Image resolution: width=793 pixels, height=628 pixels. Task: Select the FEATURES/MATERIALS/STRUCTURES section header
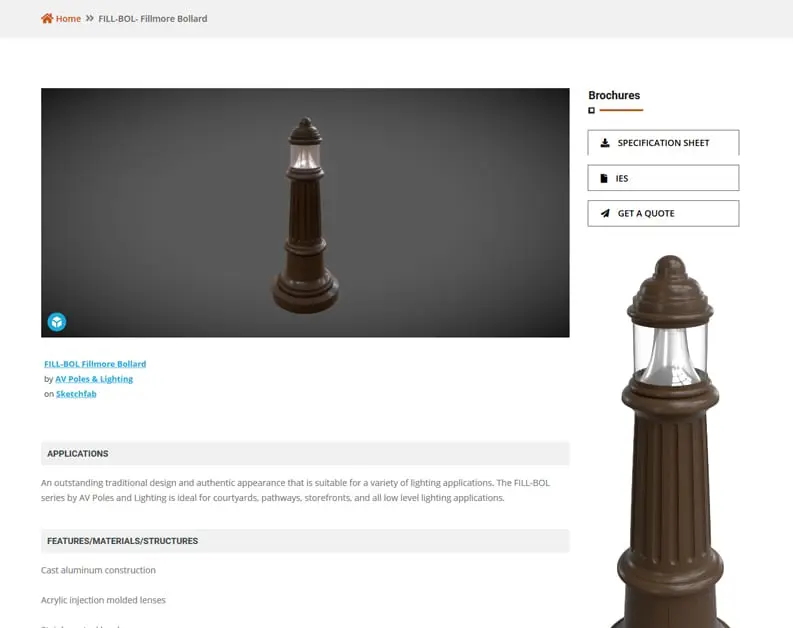[305, 541]
